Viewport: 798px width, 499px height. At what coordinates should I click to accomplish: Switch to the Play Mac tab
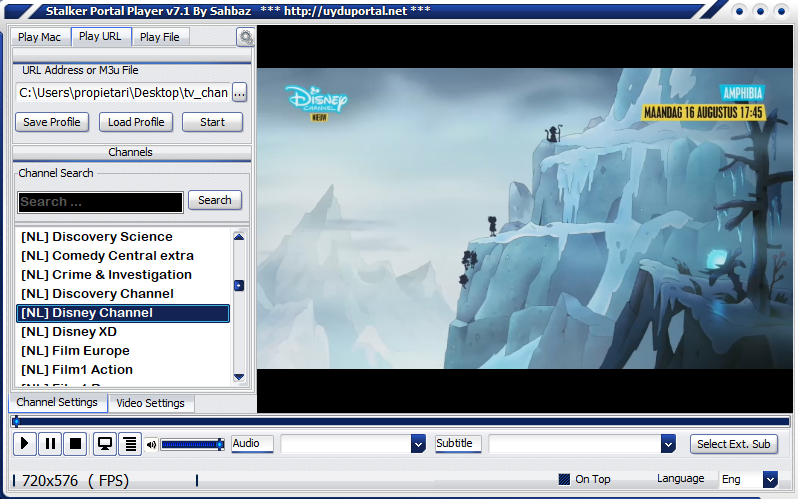[40, 37]
